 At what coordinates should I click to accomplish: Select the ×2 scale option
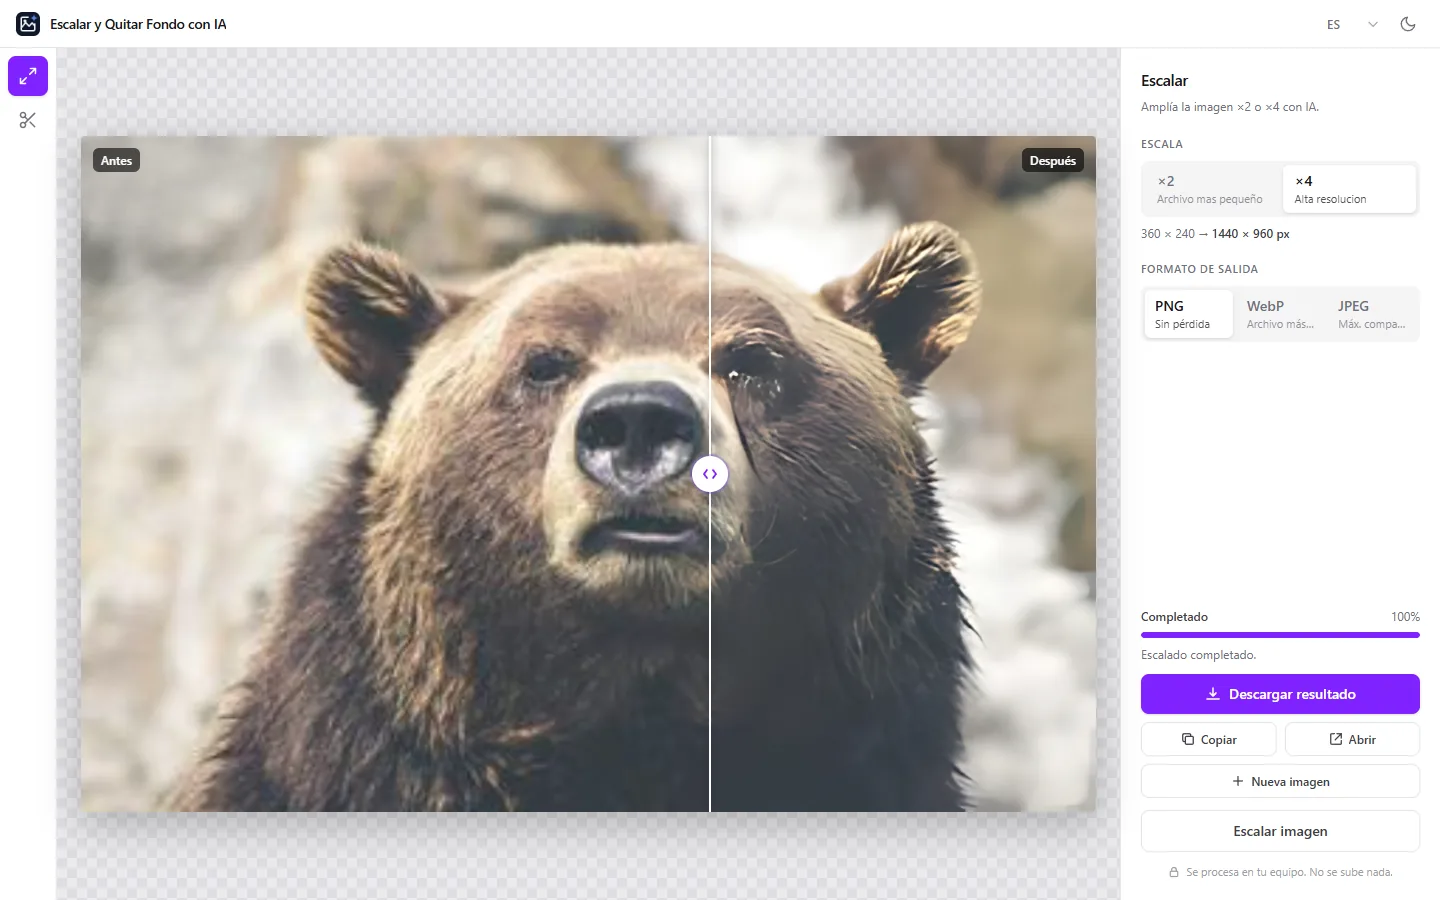pyautogui.click(x=1211, y=189)
